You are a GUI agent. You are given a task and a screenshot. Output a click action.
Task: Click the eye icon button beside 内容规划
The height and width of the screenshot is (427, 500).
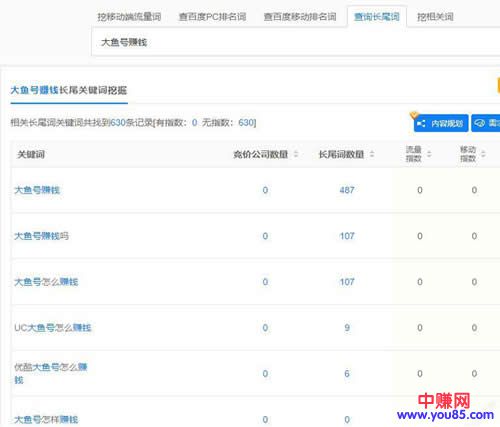click(x=486, y=123)
